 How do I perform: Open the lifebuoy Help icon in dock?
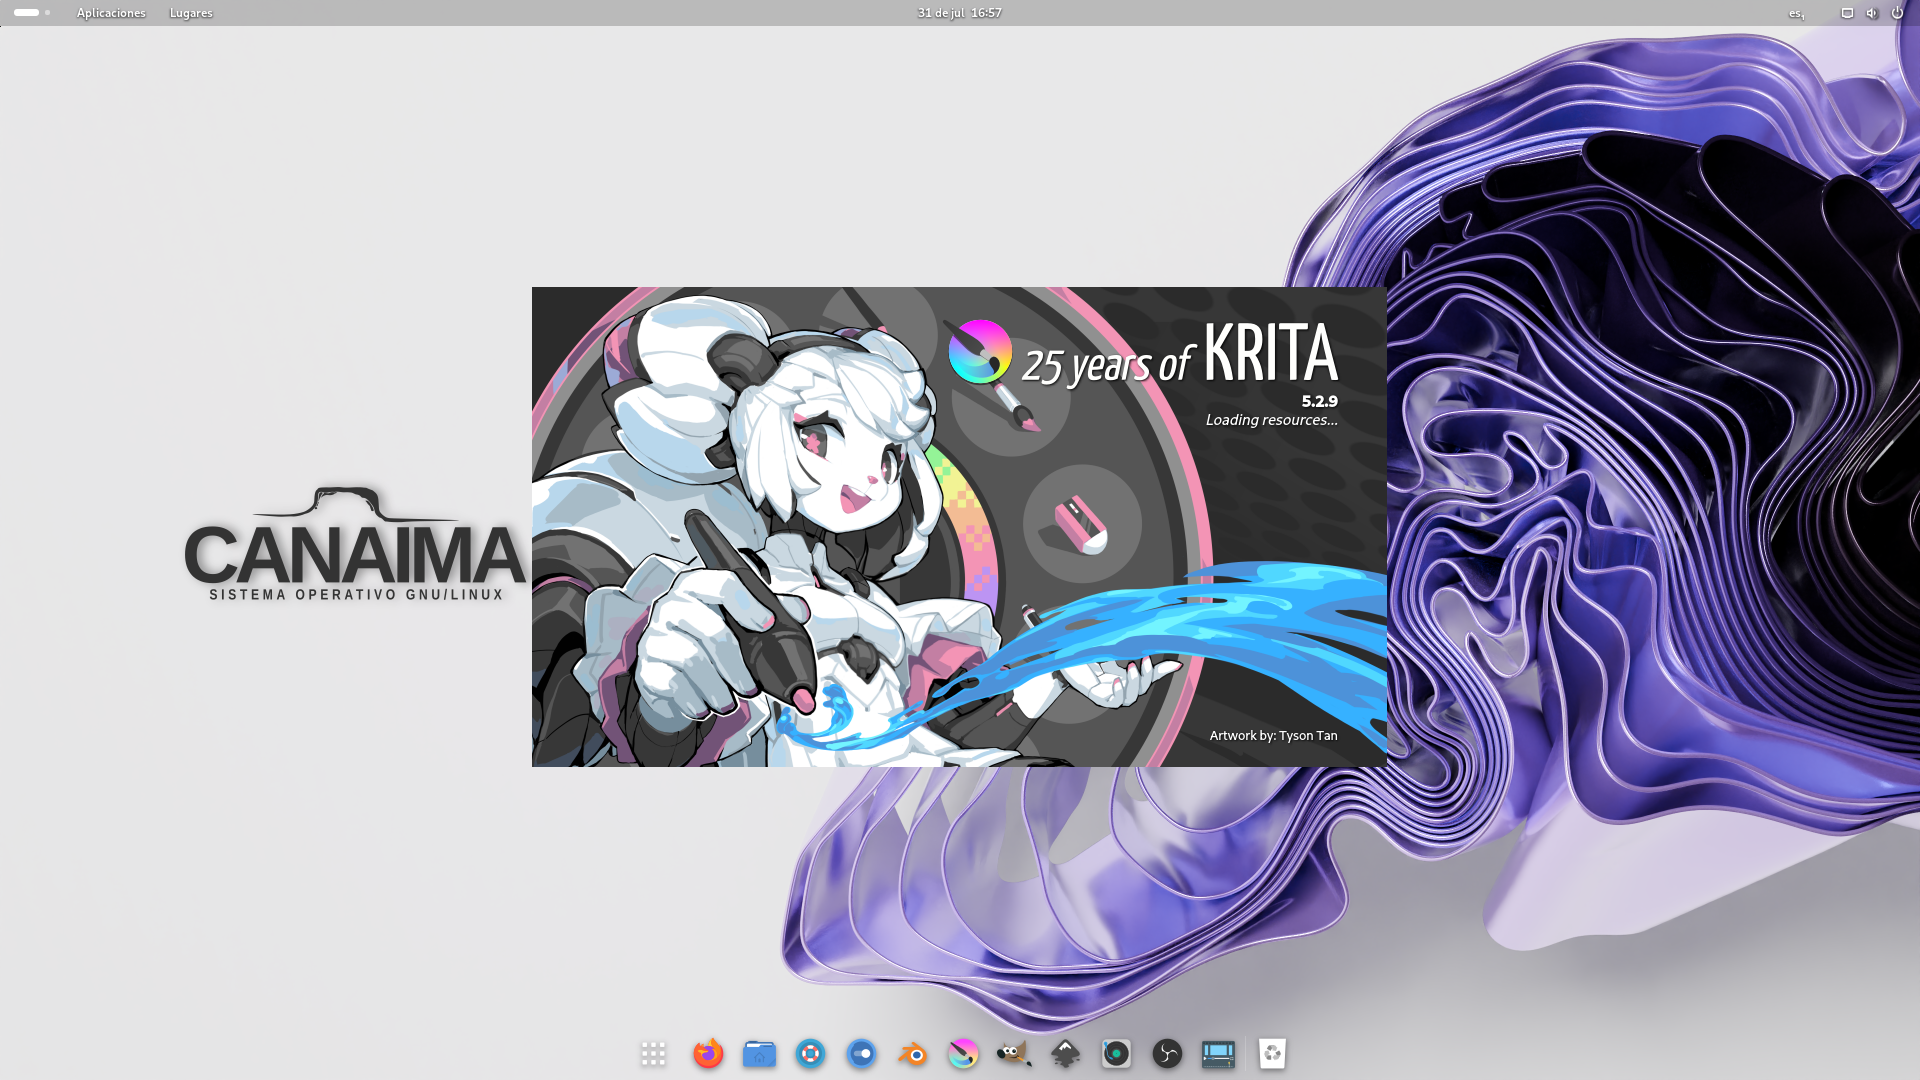pos(810,1053)
